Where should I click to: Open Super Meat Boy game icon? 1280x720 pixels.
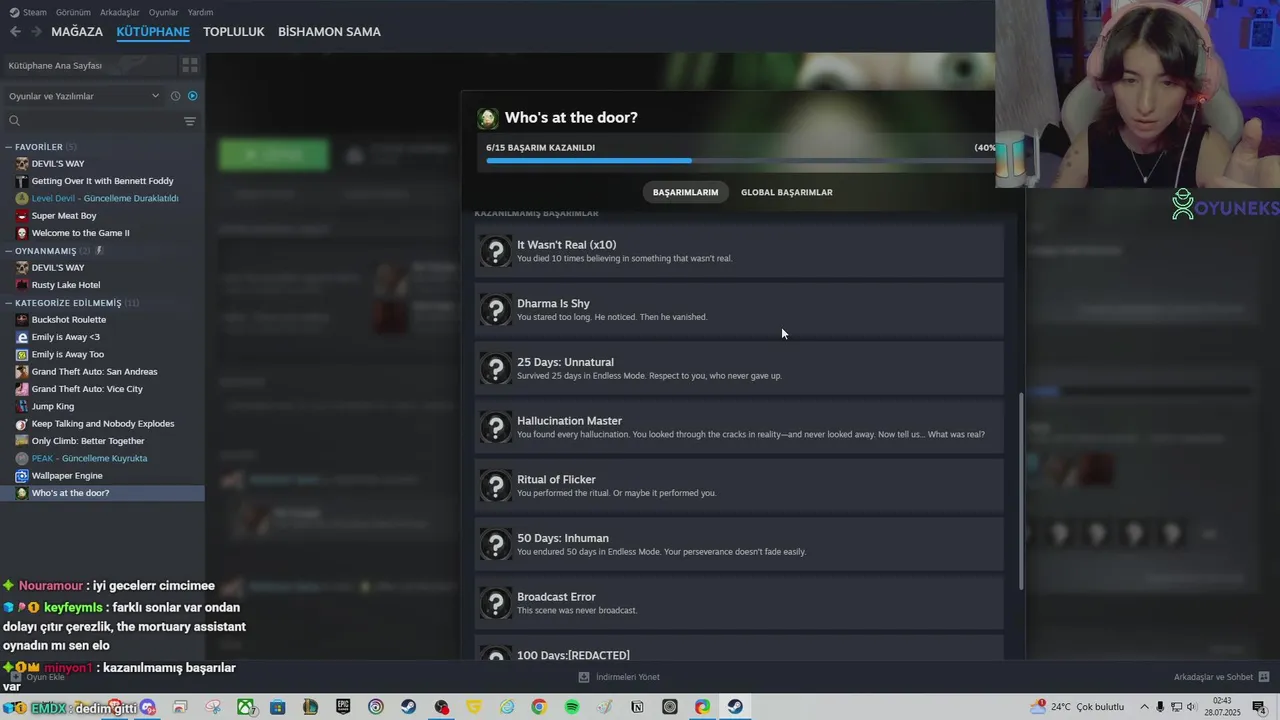(x=22, y=216)
